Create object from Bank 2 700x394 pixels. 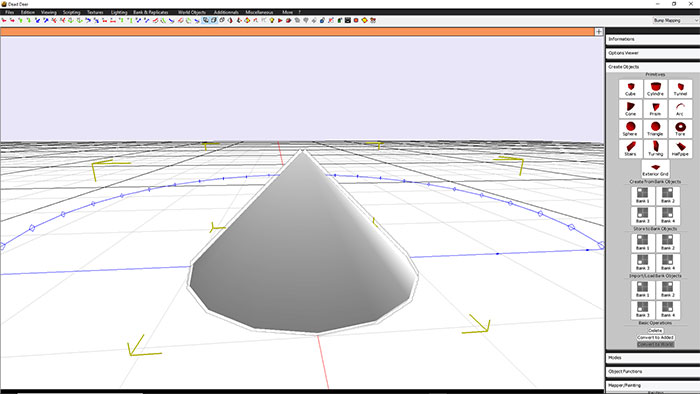pos(667,195)
